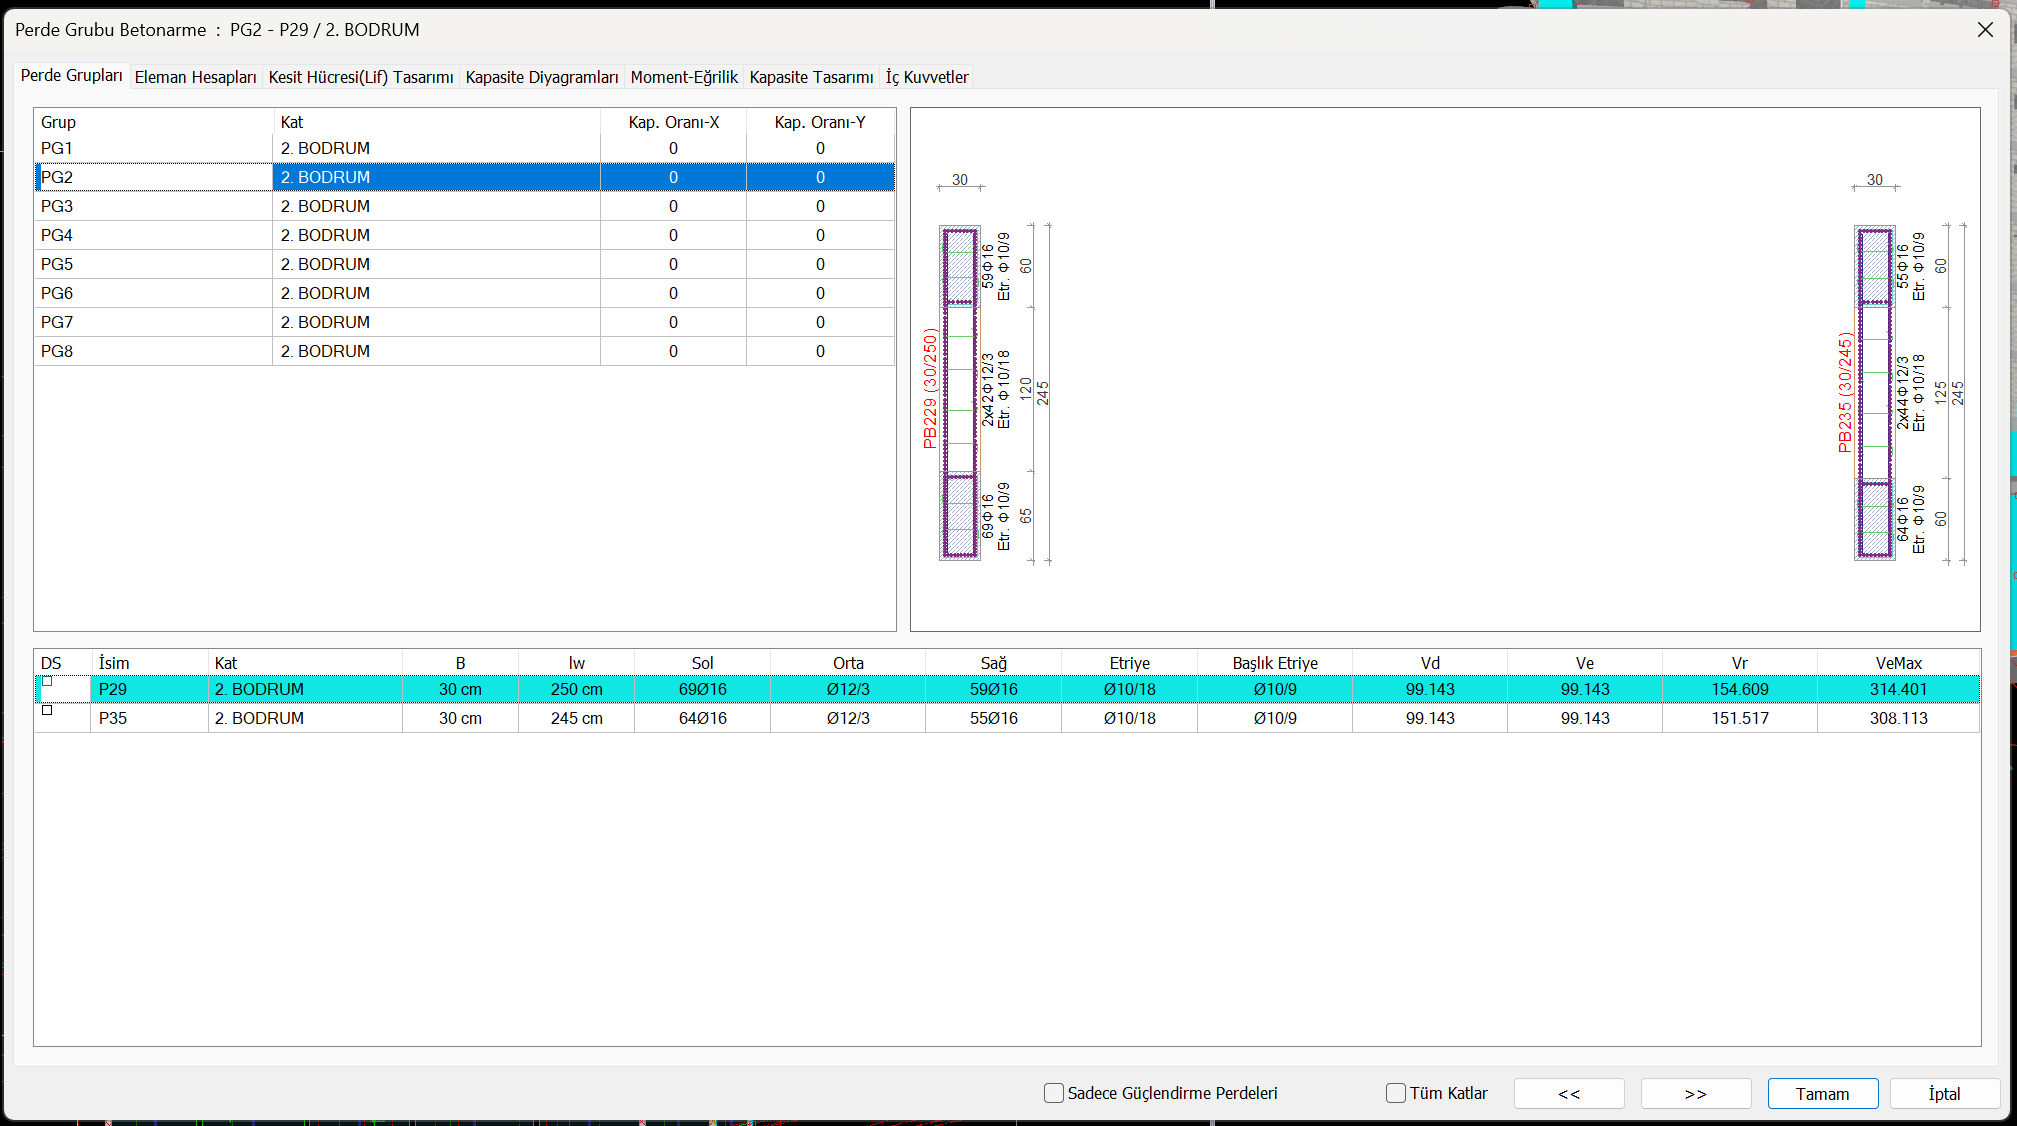Open Kesit Hücresi(Lif) Tasarımı tab
Screen dimensions: 2017x1126
(x=361, y=77)
